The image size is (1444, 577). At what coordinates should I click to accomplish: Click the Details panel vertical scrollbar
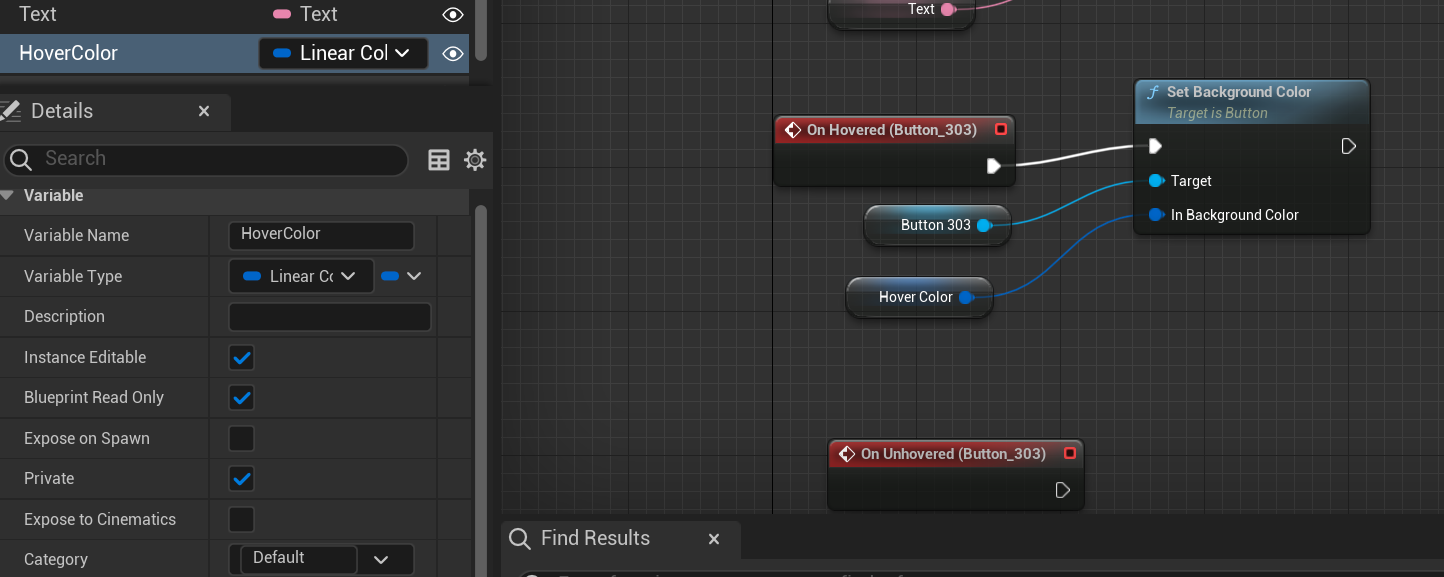(481, 390)
